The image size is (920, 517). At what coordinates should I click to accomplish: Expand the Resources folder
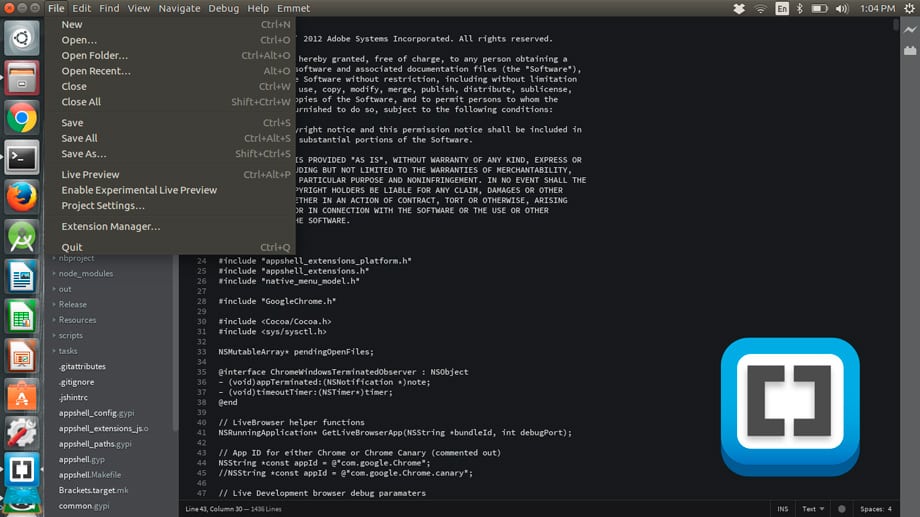pyautogui.click(x=77, y=320)
